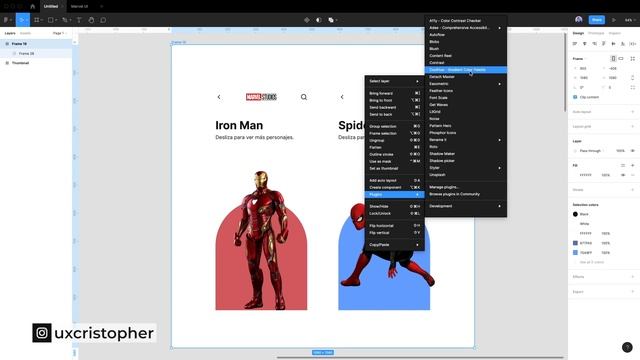The width and height of the screenshot is (640, 360).
Task: Click the Boolean operations toolbar icon
Action: (331, 20)
